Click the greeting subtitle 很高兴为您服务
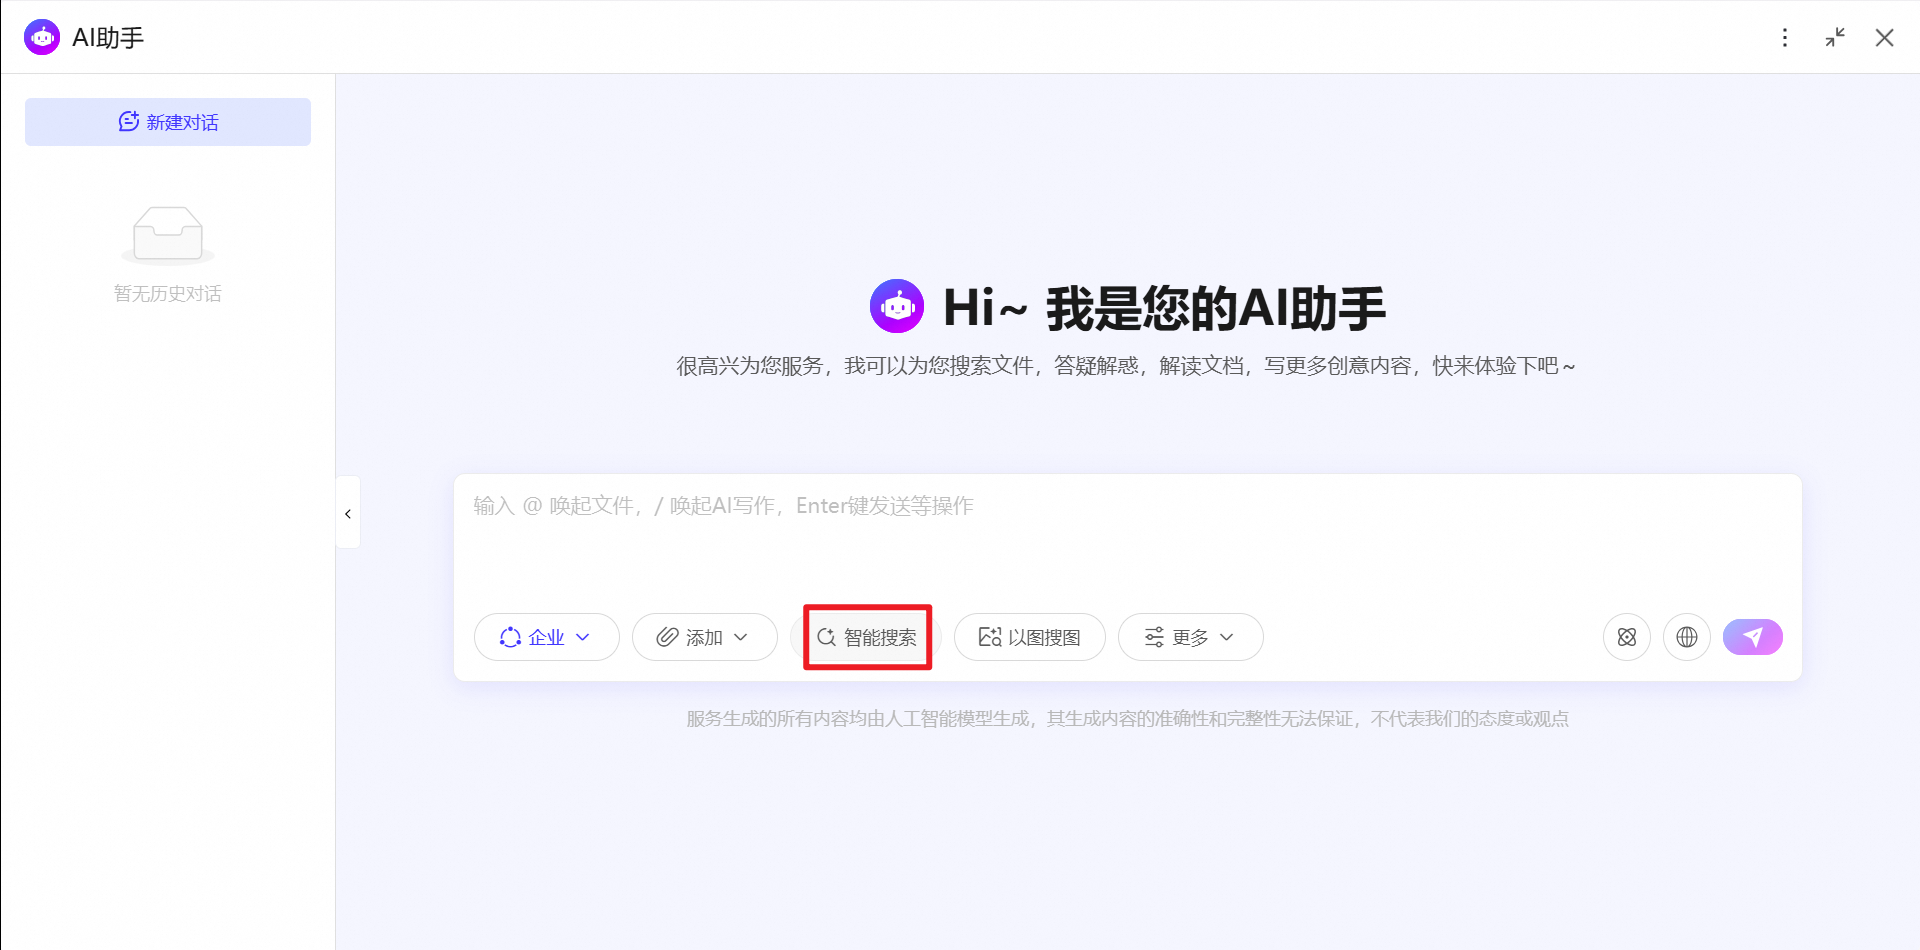 pyautogui.click(x=1126, y=366)
